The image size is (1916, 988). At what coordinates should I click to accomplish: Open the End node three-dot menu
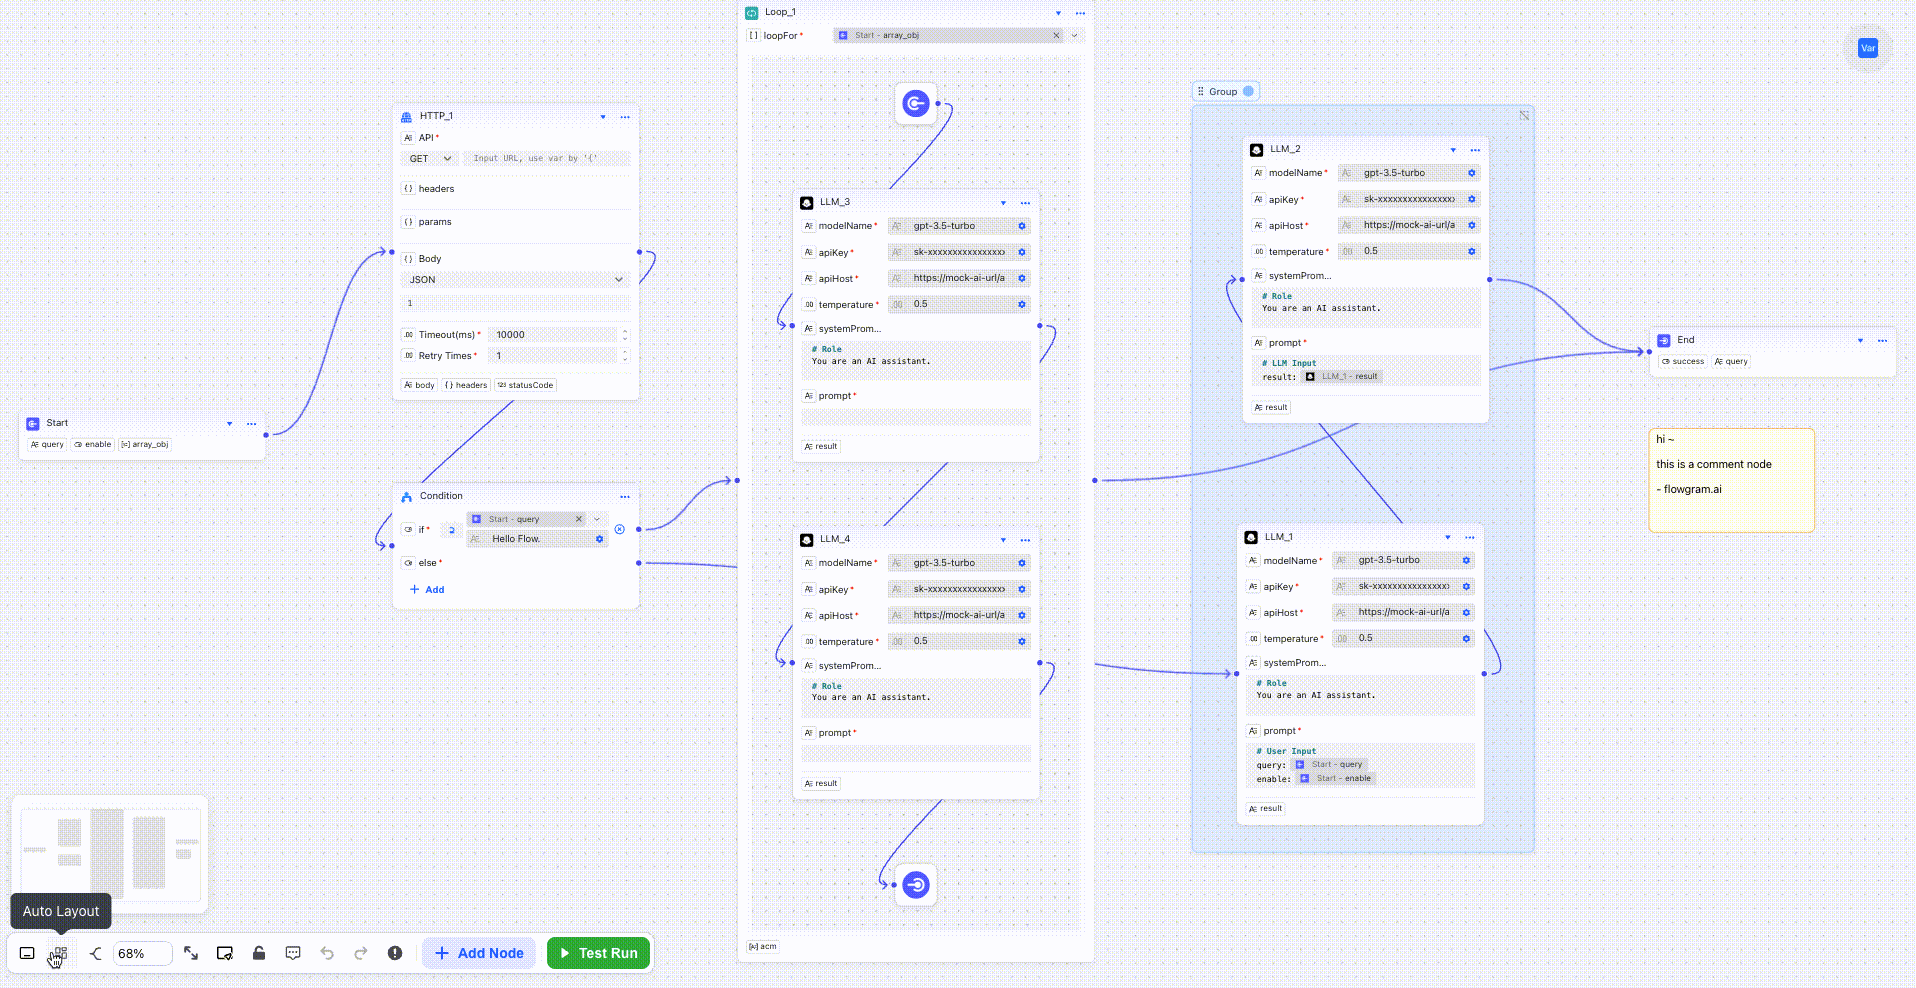1882,341
